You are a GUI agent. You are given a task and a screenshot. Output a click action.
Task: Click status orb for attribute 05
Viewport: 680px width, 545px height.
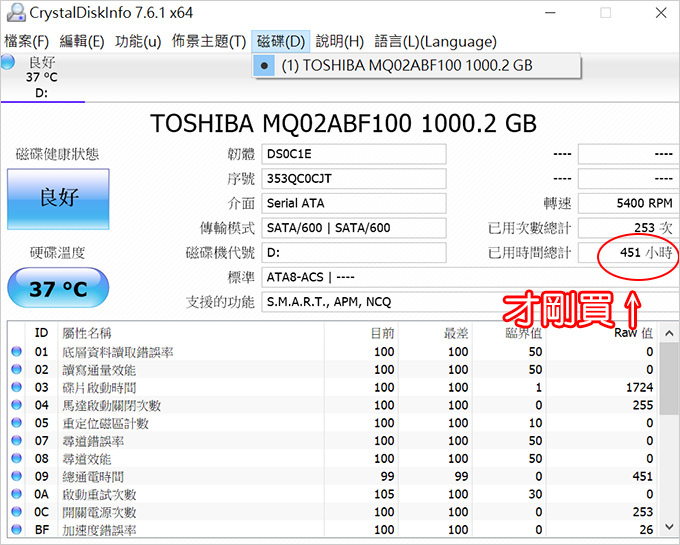[16, 423]
